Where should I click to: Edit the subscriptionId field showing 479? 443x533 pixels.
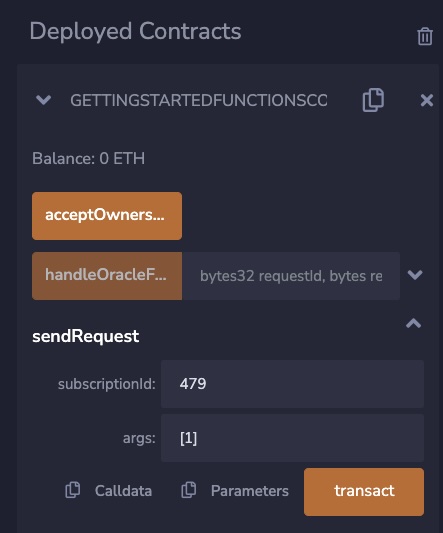[292, 384]
